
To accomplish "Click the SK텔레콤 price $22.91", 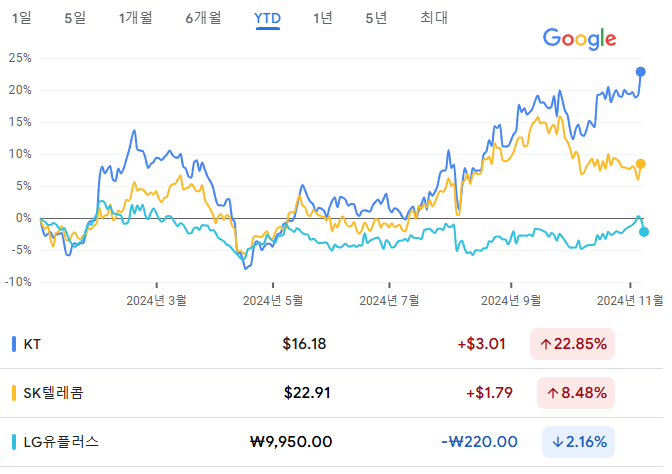I will pos(307,393).
